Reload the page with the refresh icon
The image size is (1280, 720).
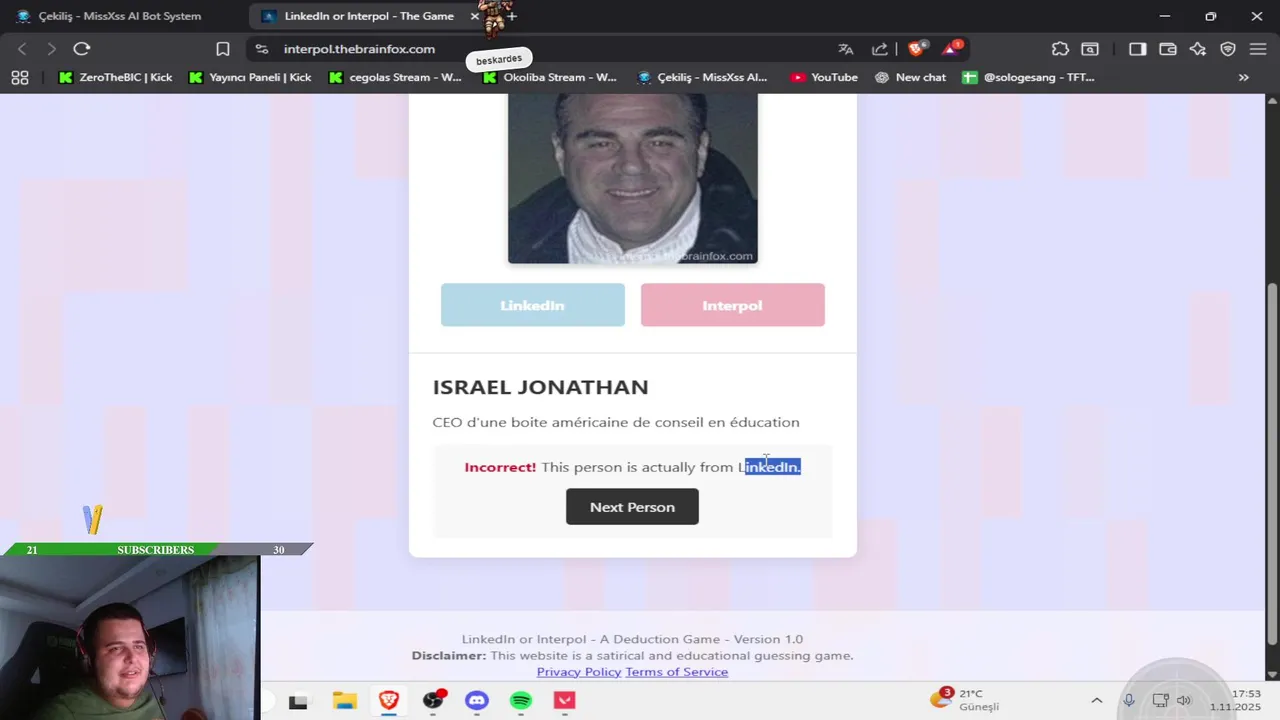tap(82, 49)
